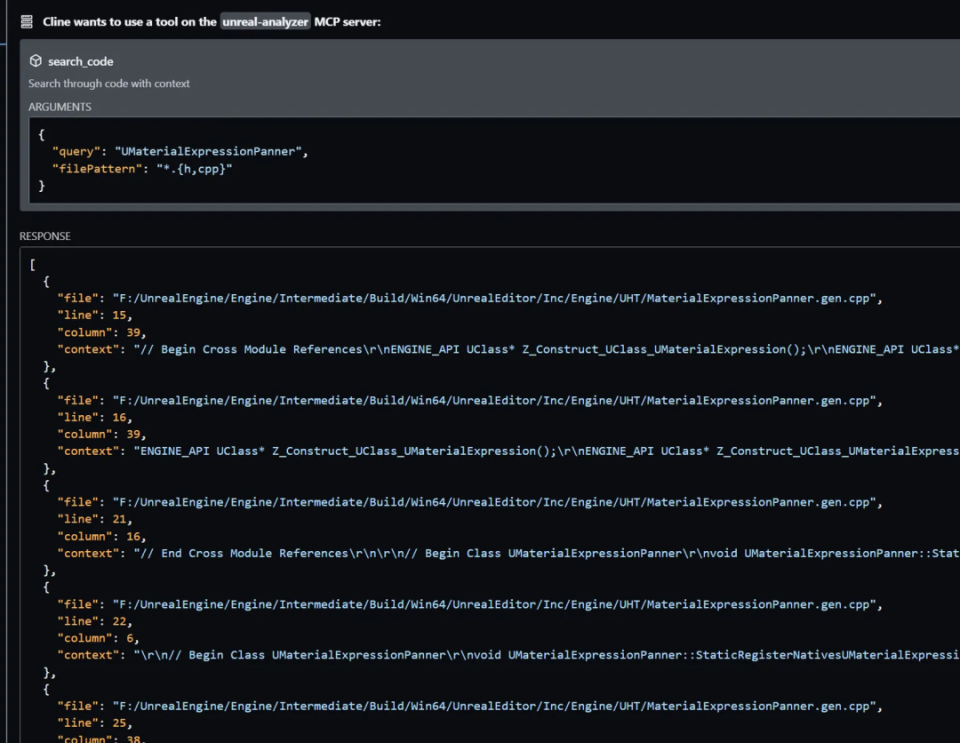Click the context string starting "// Begin Cross Module"

pos(546,349)
